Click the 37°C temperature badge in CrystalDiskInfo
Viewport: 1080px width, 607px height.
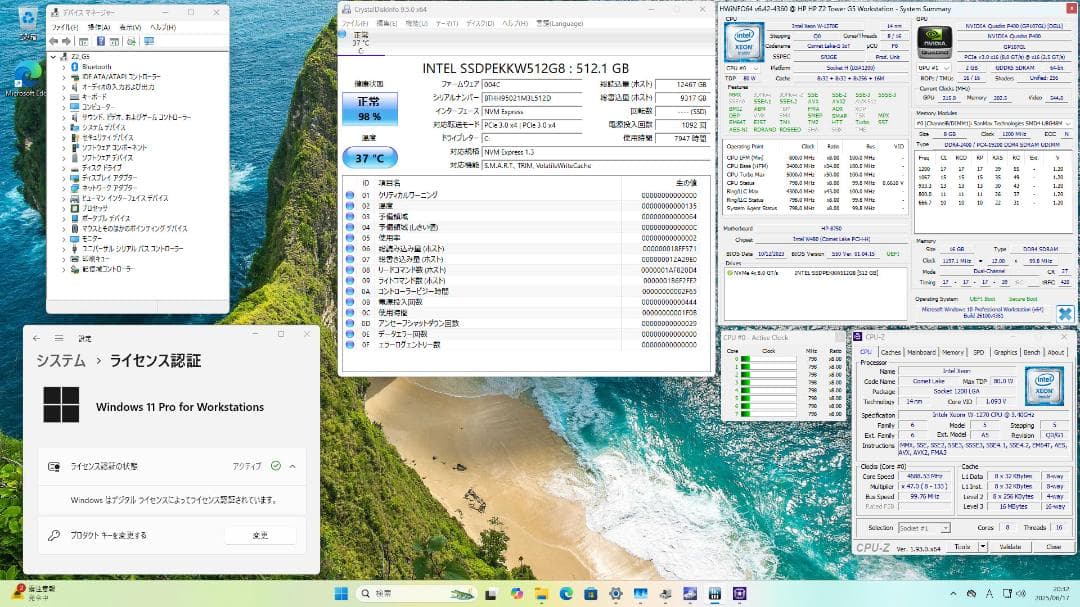coord(370,157)
